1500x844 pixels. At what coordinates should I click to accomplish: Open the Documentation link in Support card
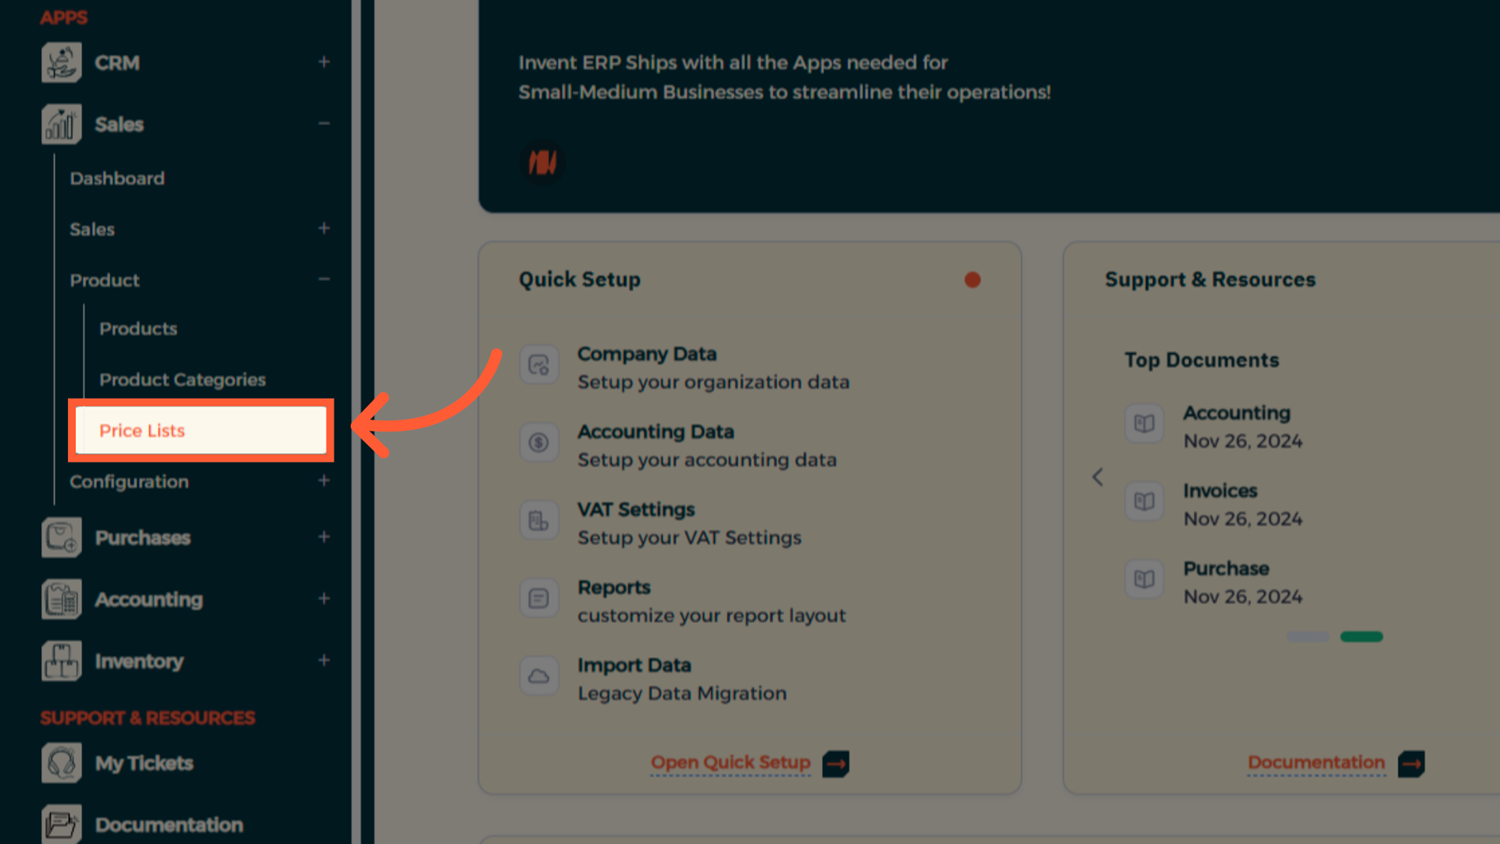pos(1316,763)
